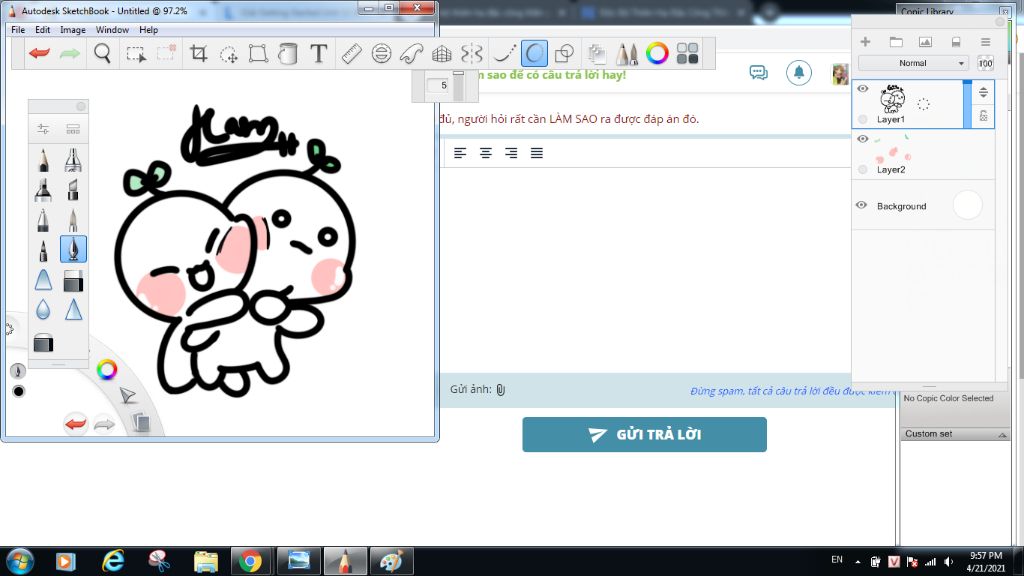Click the Add Group folder icon in layers
The image size is (1024, 576).
[x=896, y=42]
